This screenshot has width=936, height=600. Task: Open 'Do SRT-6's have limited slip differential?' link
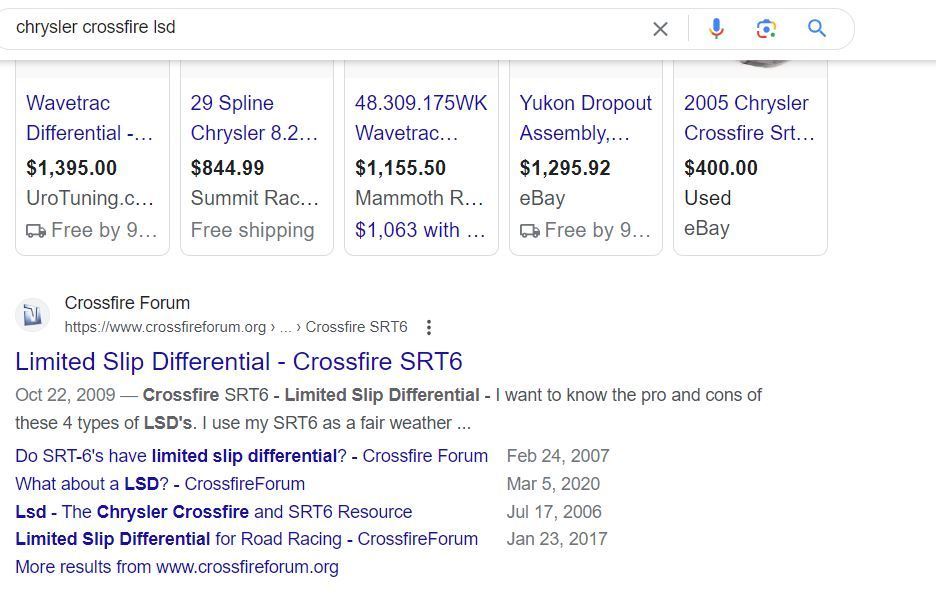pos(251,456)
